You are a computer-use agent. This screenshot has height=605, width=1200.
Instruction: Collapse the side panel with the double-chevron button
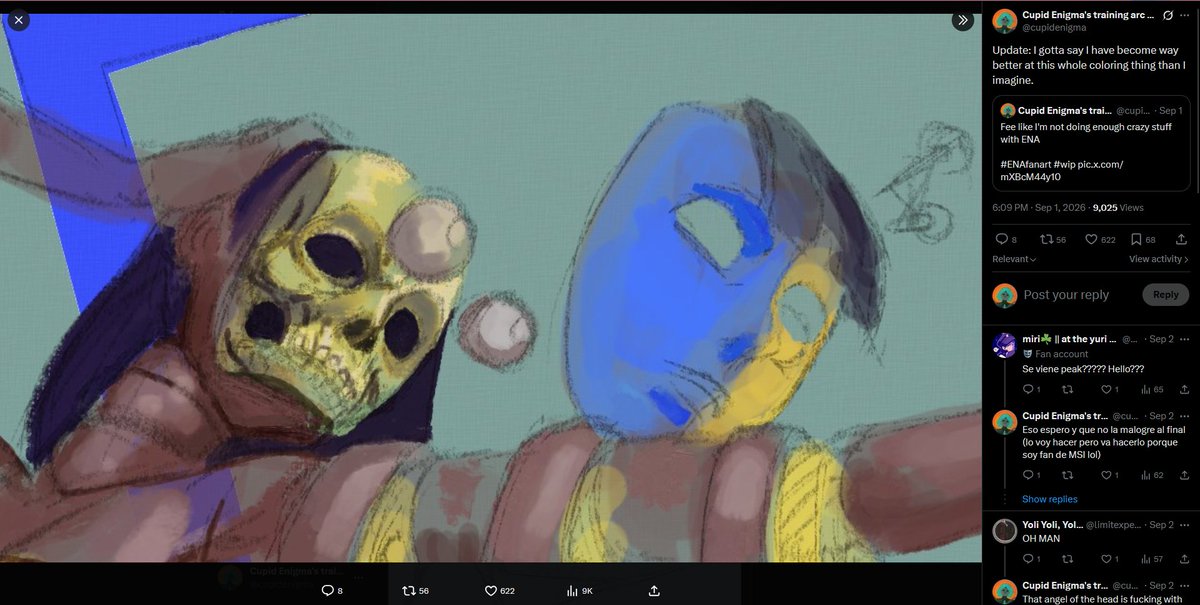962,19
